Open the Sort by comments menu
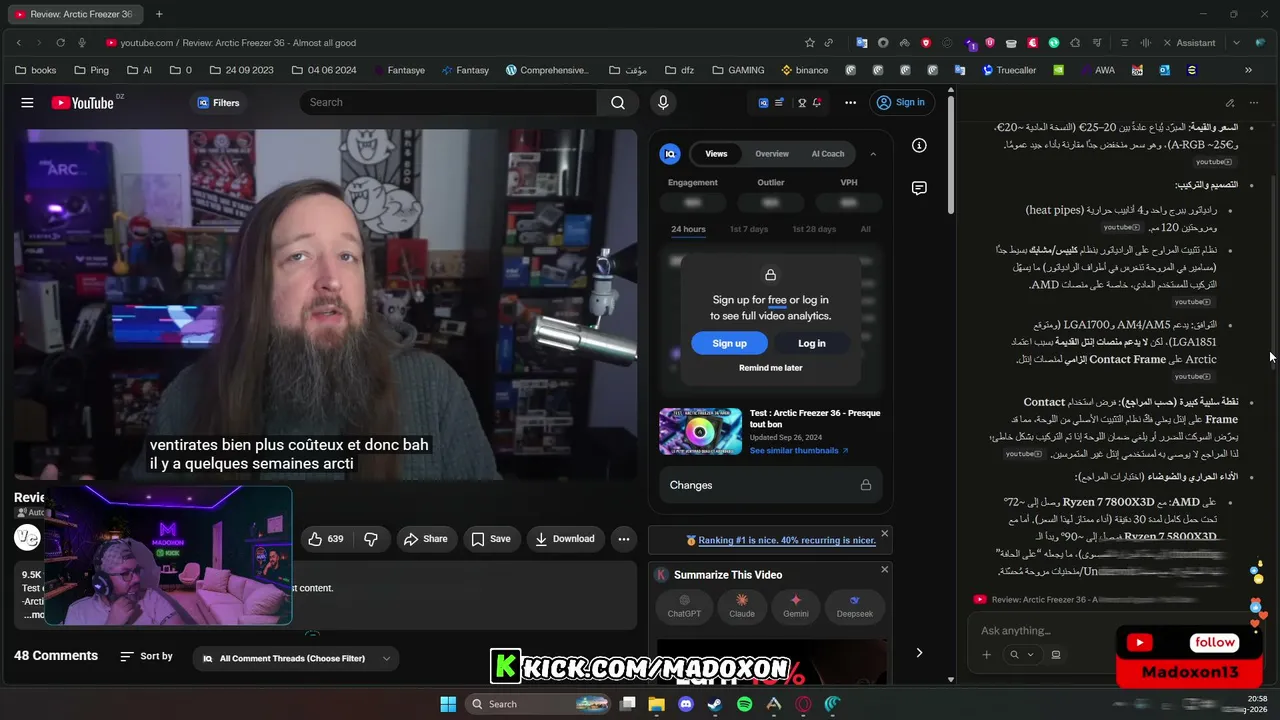Viewport: 1280px width, 720px height. pyautogui.click(x=146, y=656)
